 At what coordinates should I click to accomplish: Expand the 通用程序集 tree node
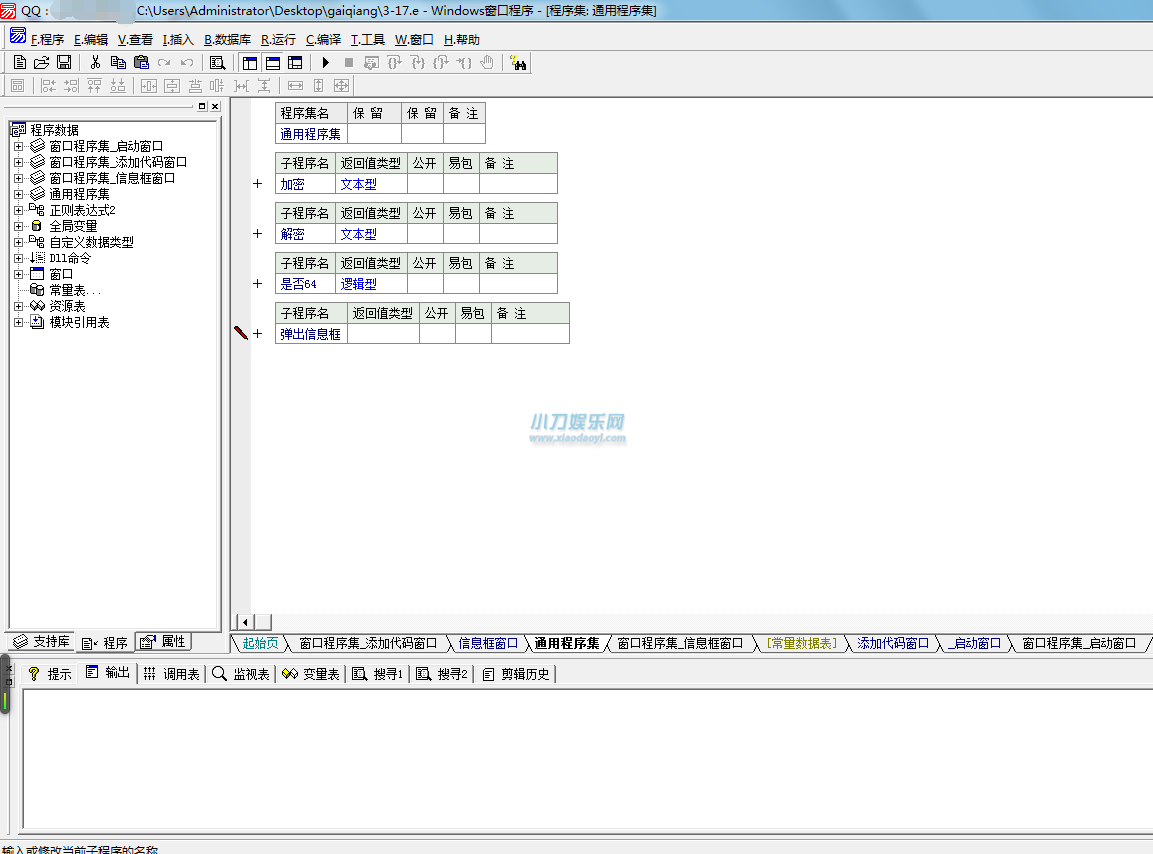tap(18, 194)
